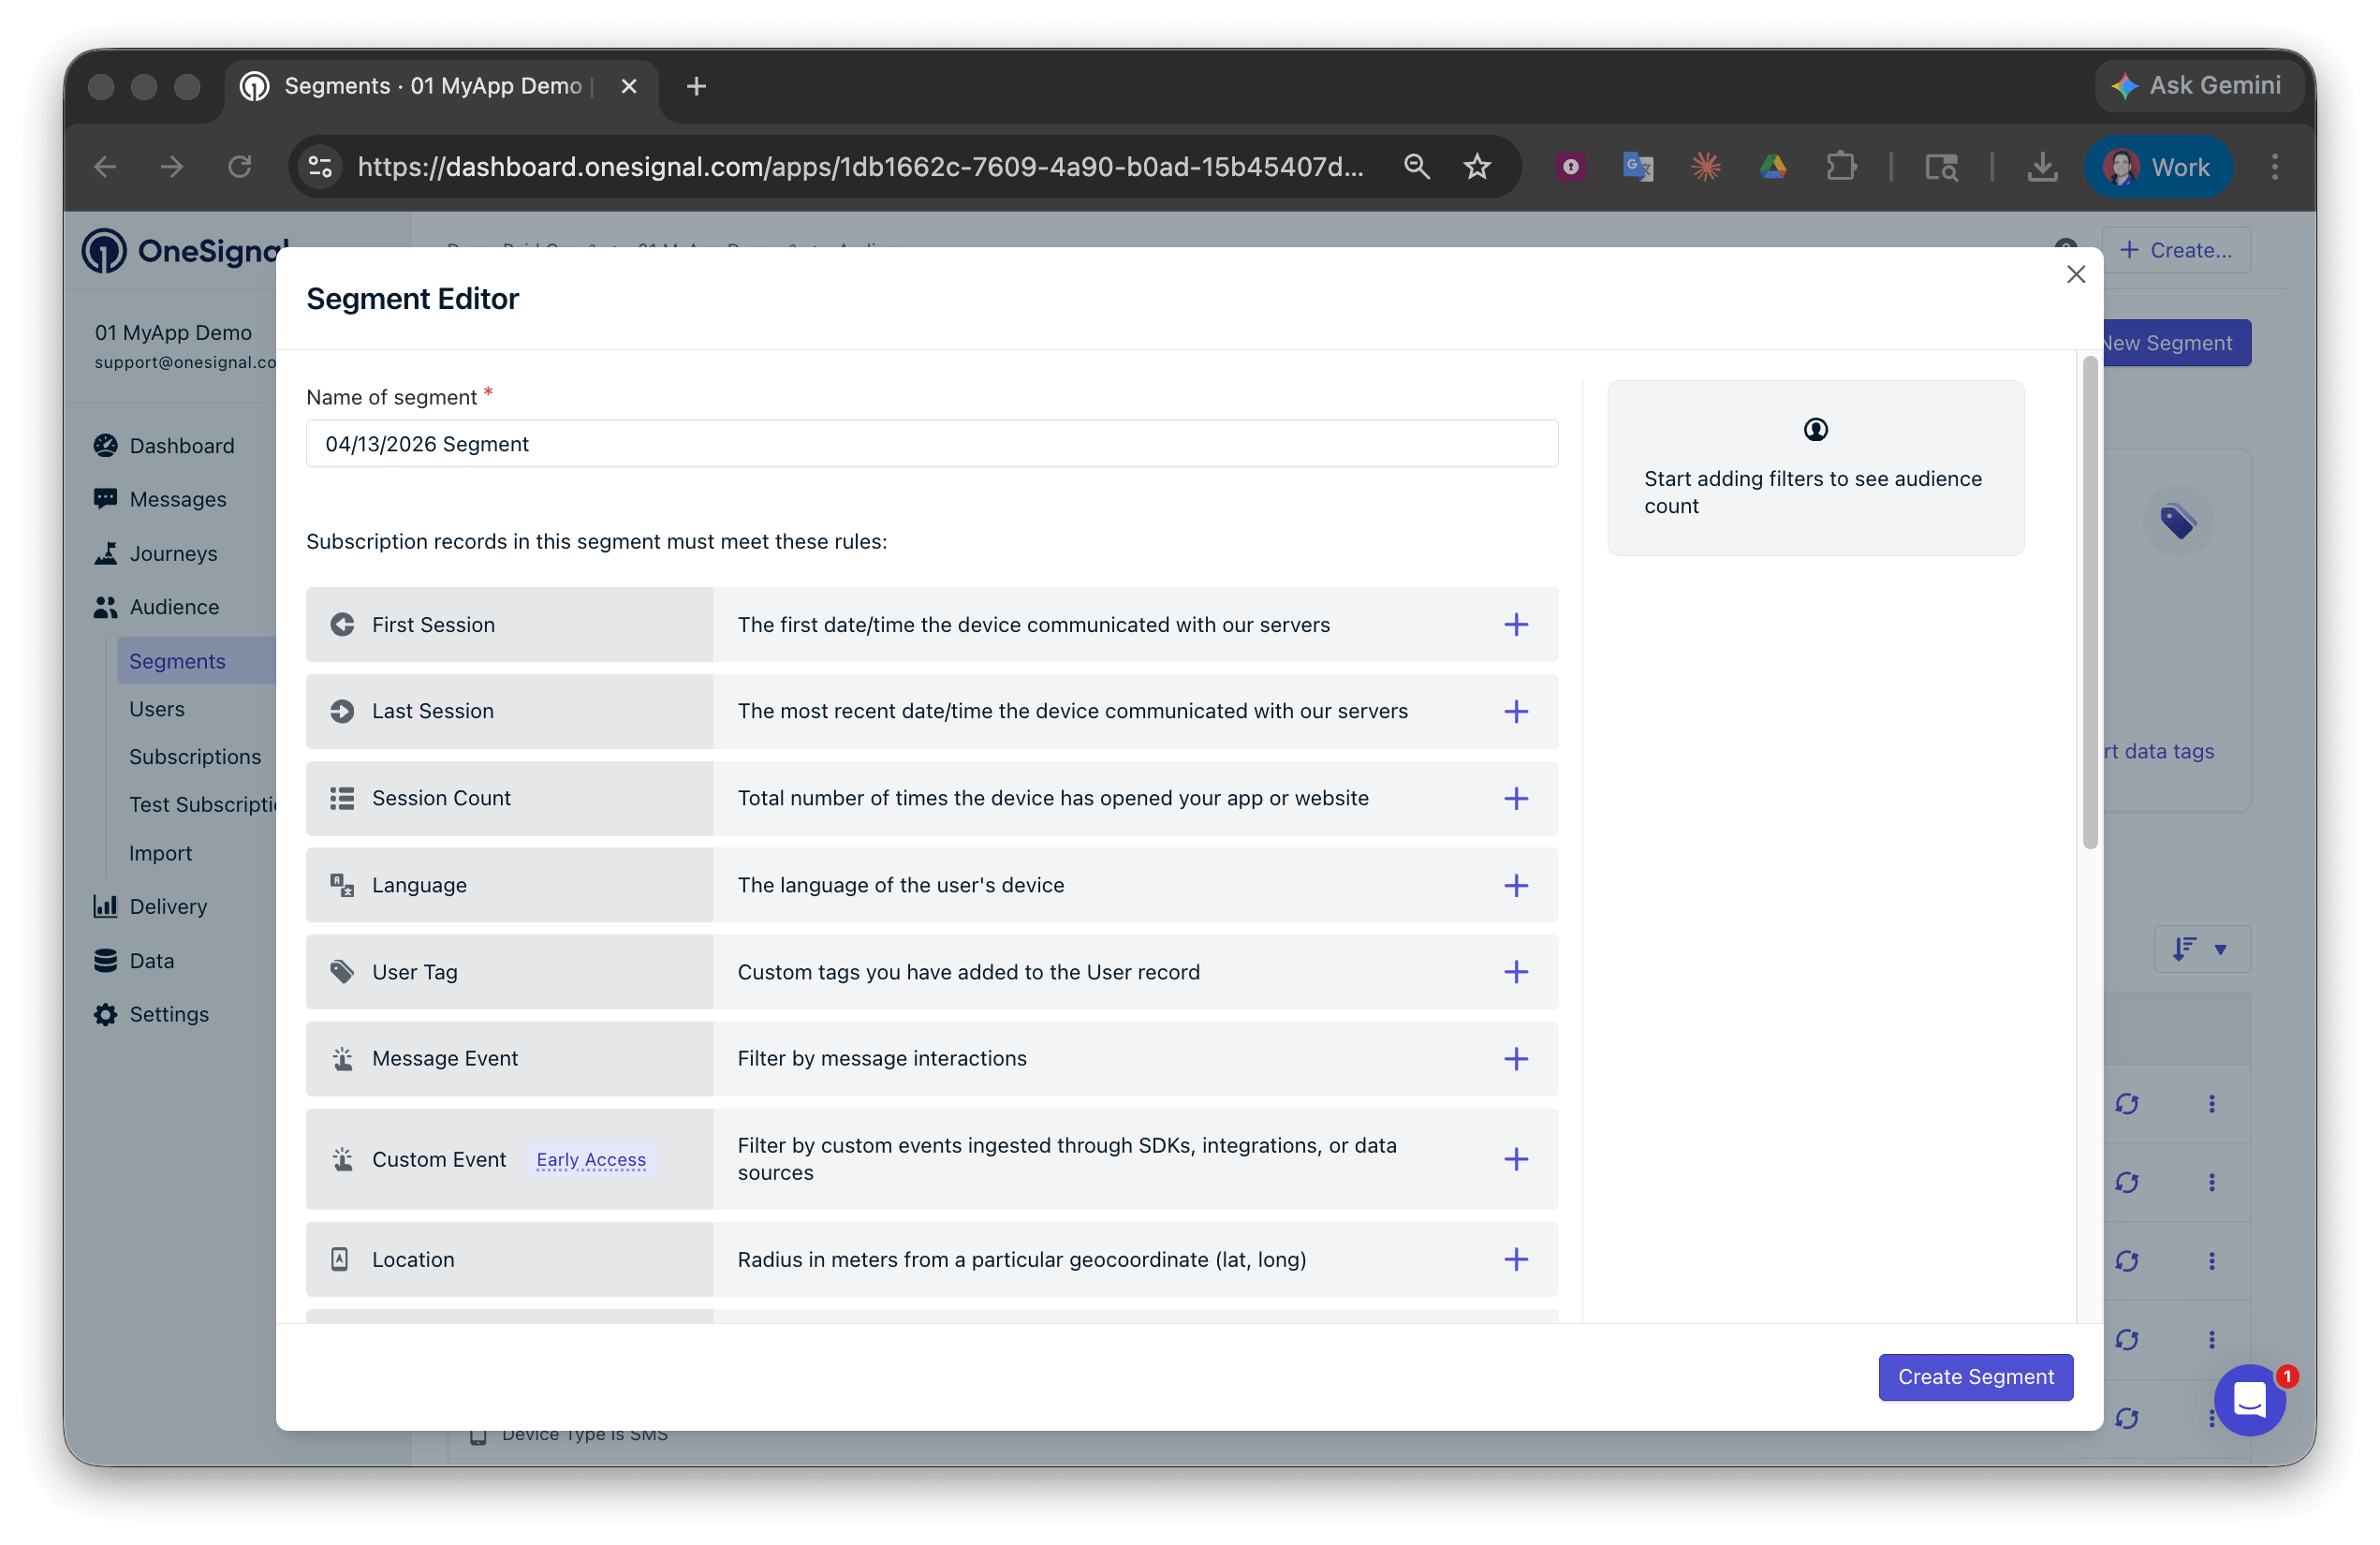The image size is (2380, 1545).
Task: Add the First Session filter with its plus icon
Action: click(x=1516, y=624)
